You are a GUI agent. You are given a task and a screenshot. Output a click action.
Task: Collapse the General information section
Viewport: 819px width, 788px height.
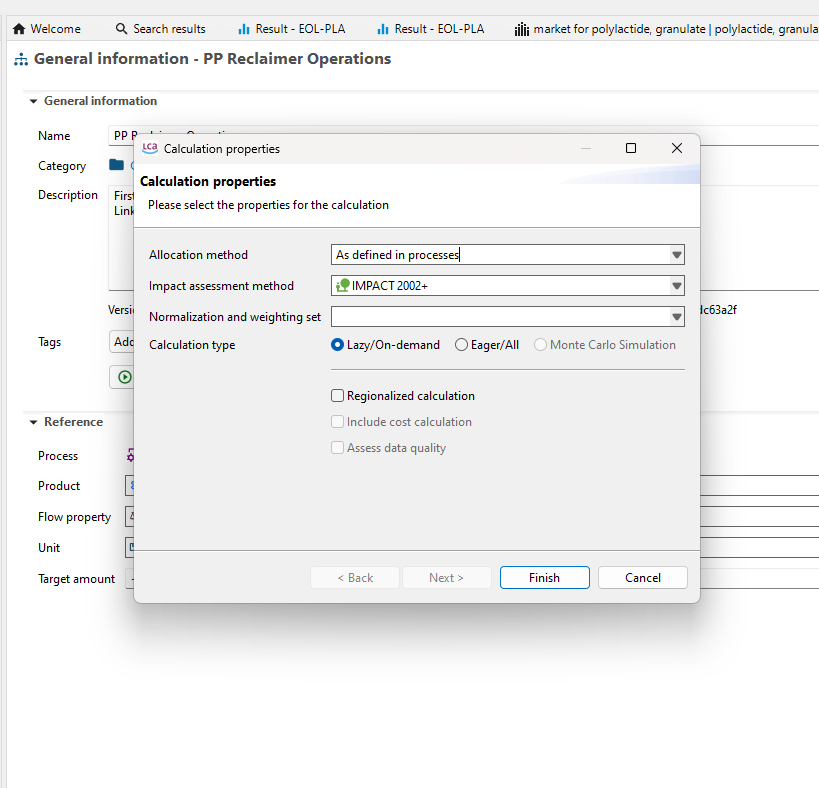pos(34,101)
